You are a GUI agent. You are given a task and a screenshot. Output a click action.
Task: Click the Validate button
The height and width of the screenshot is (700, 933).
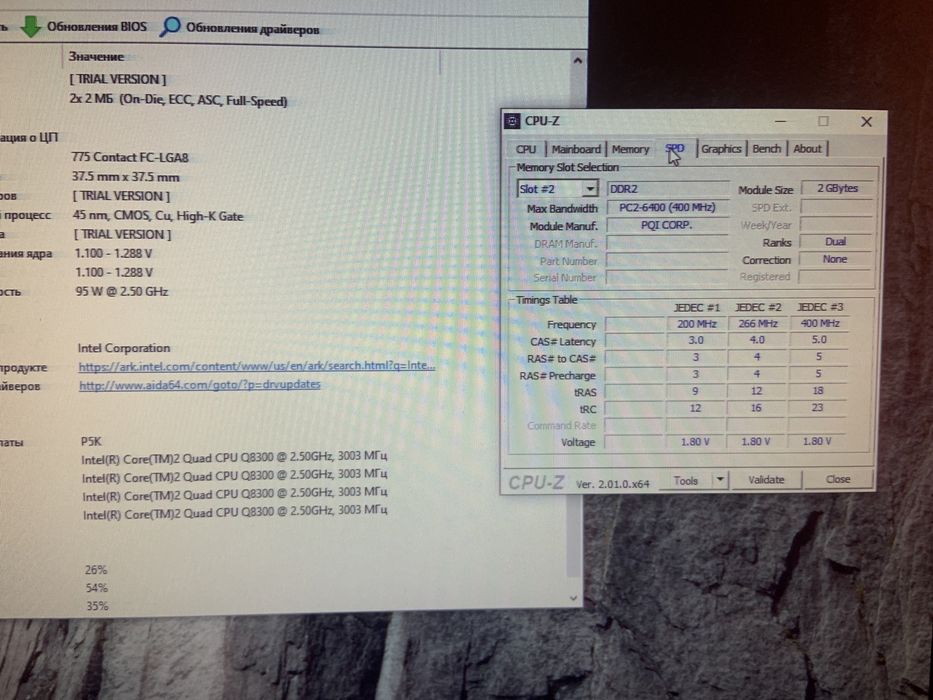[x=766, y=479]
